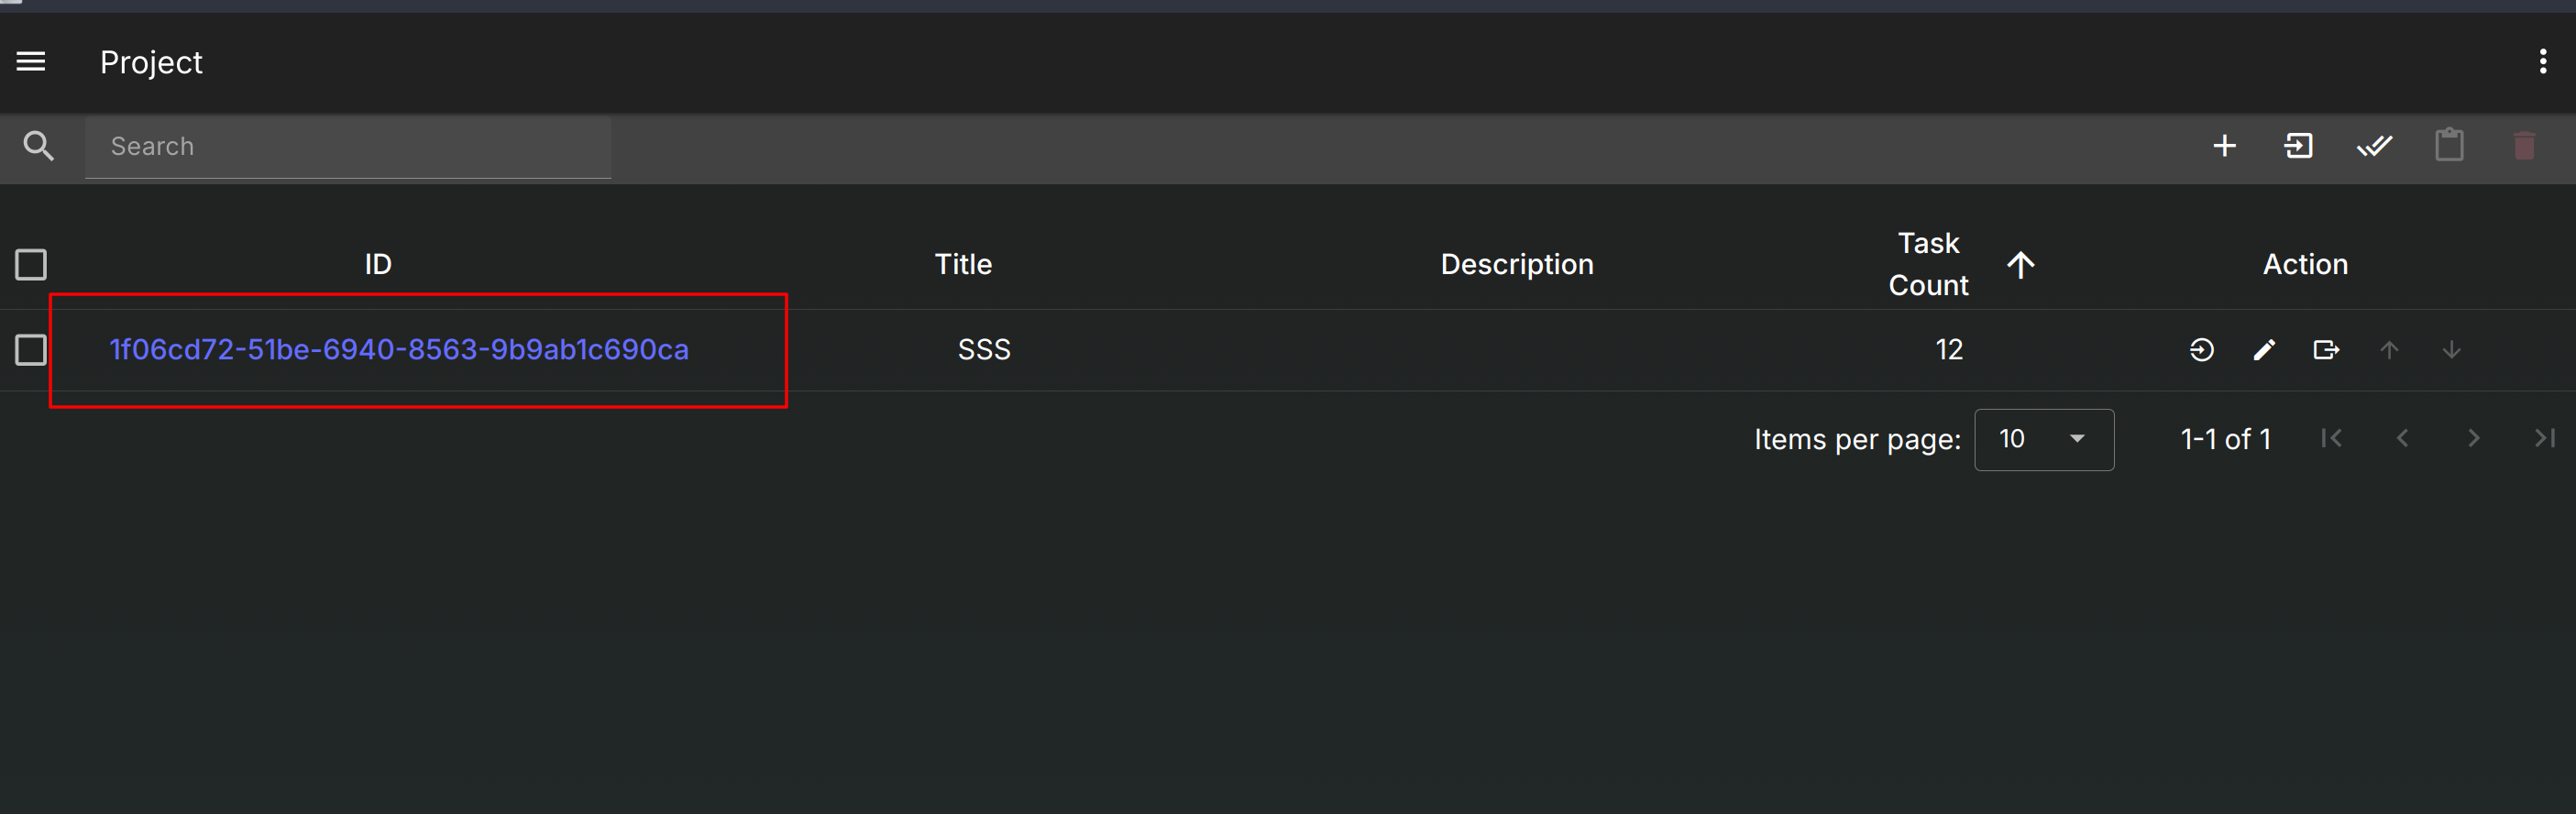2576x814 pixels.
Task: Click the Title column header
Action: click(x=963, y=264)
